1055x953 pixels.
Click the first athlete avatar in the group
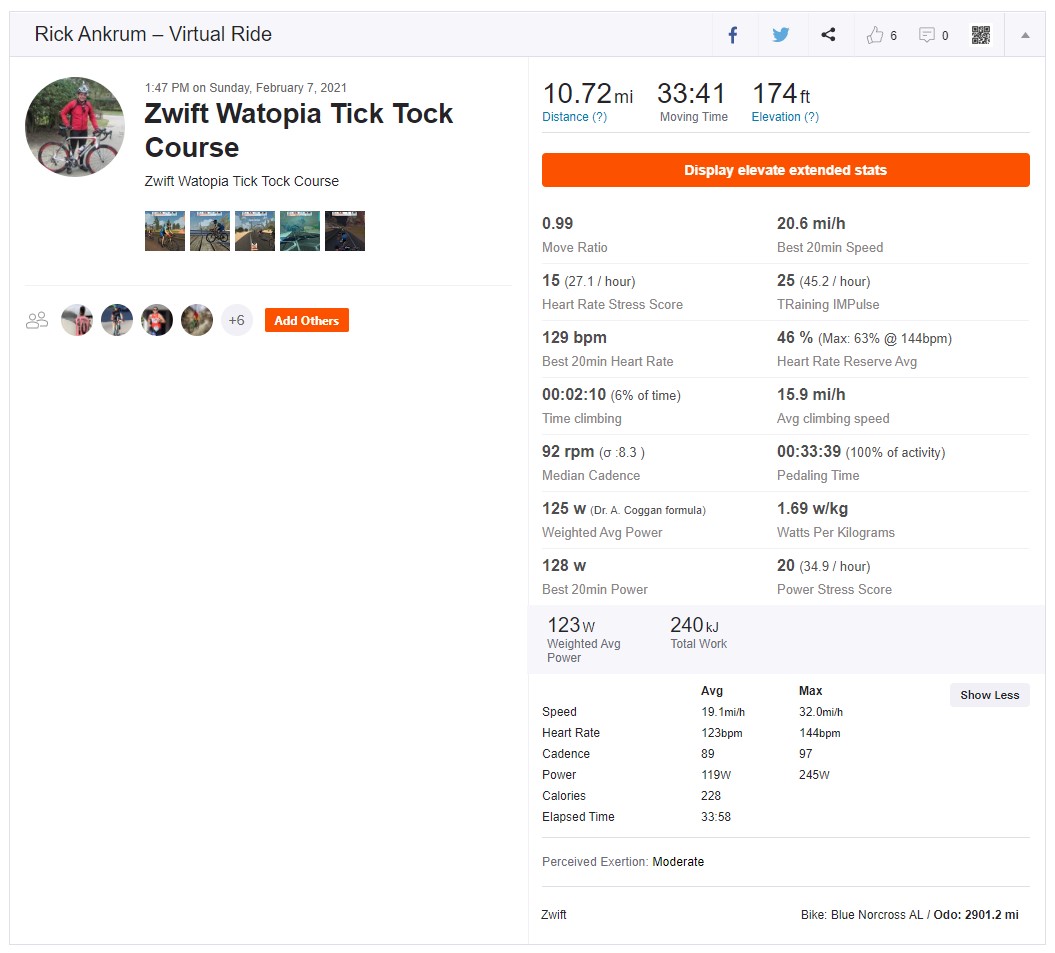(x=77, y=320)
